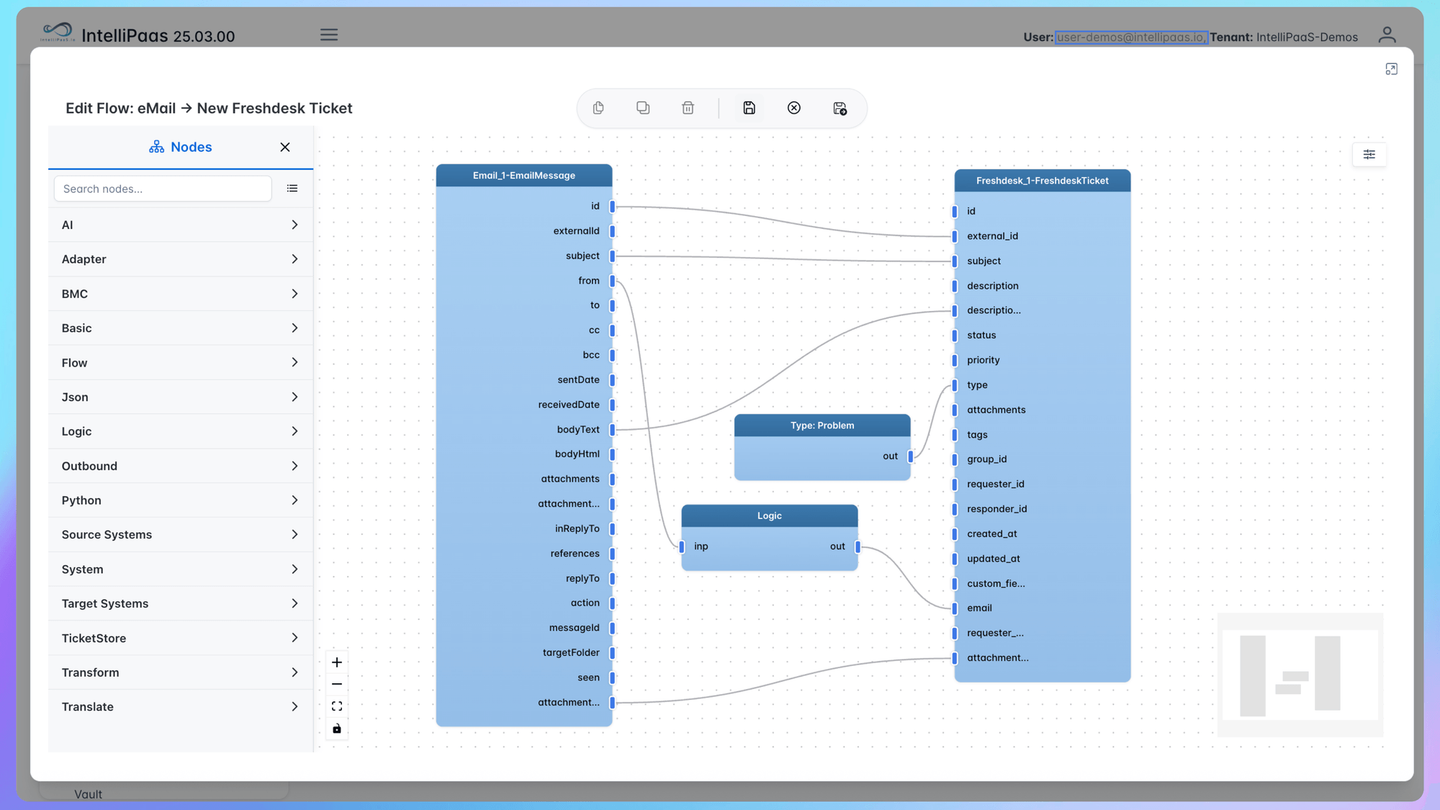
Task: Expand the Logic node category
Action: pos(180,431)
